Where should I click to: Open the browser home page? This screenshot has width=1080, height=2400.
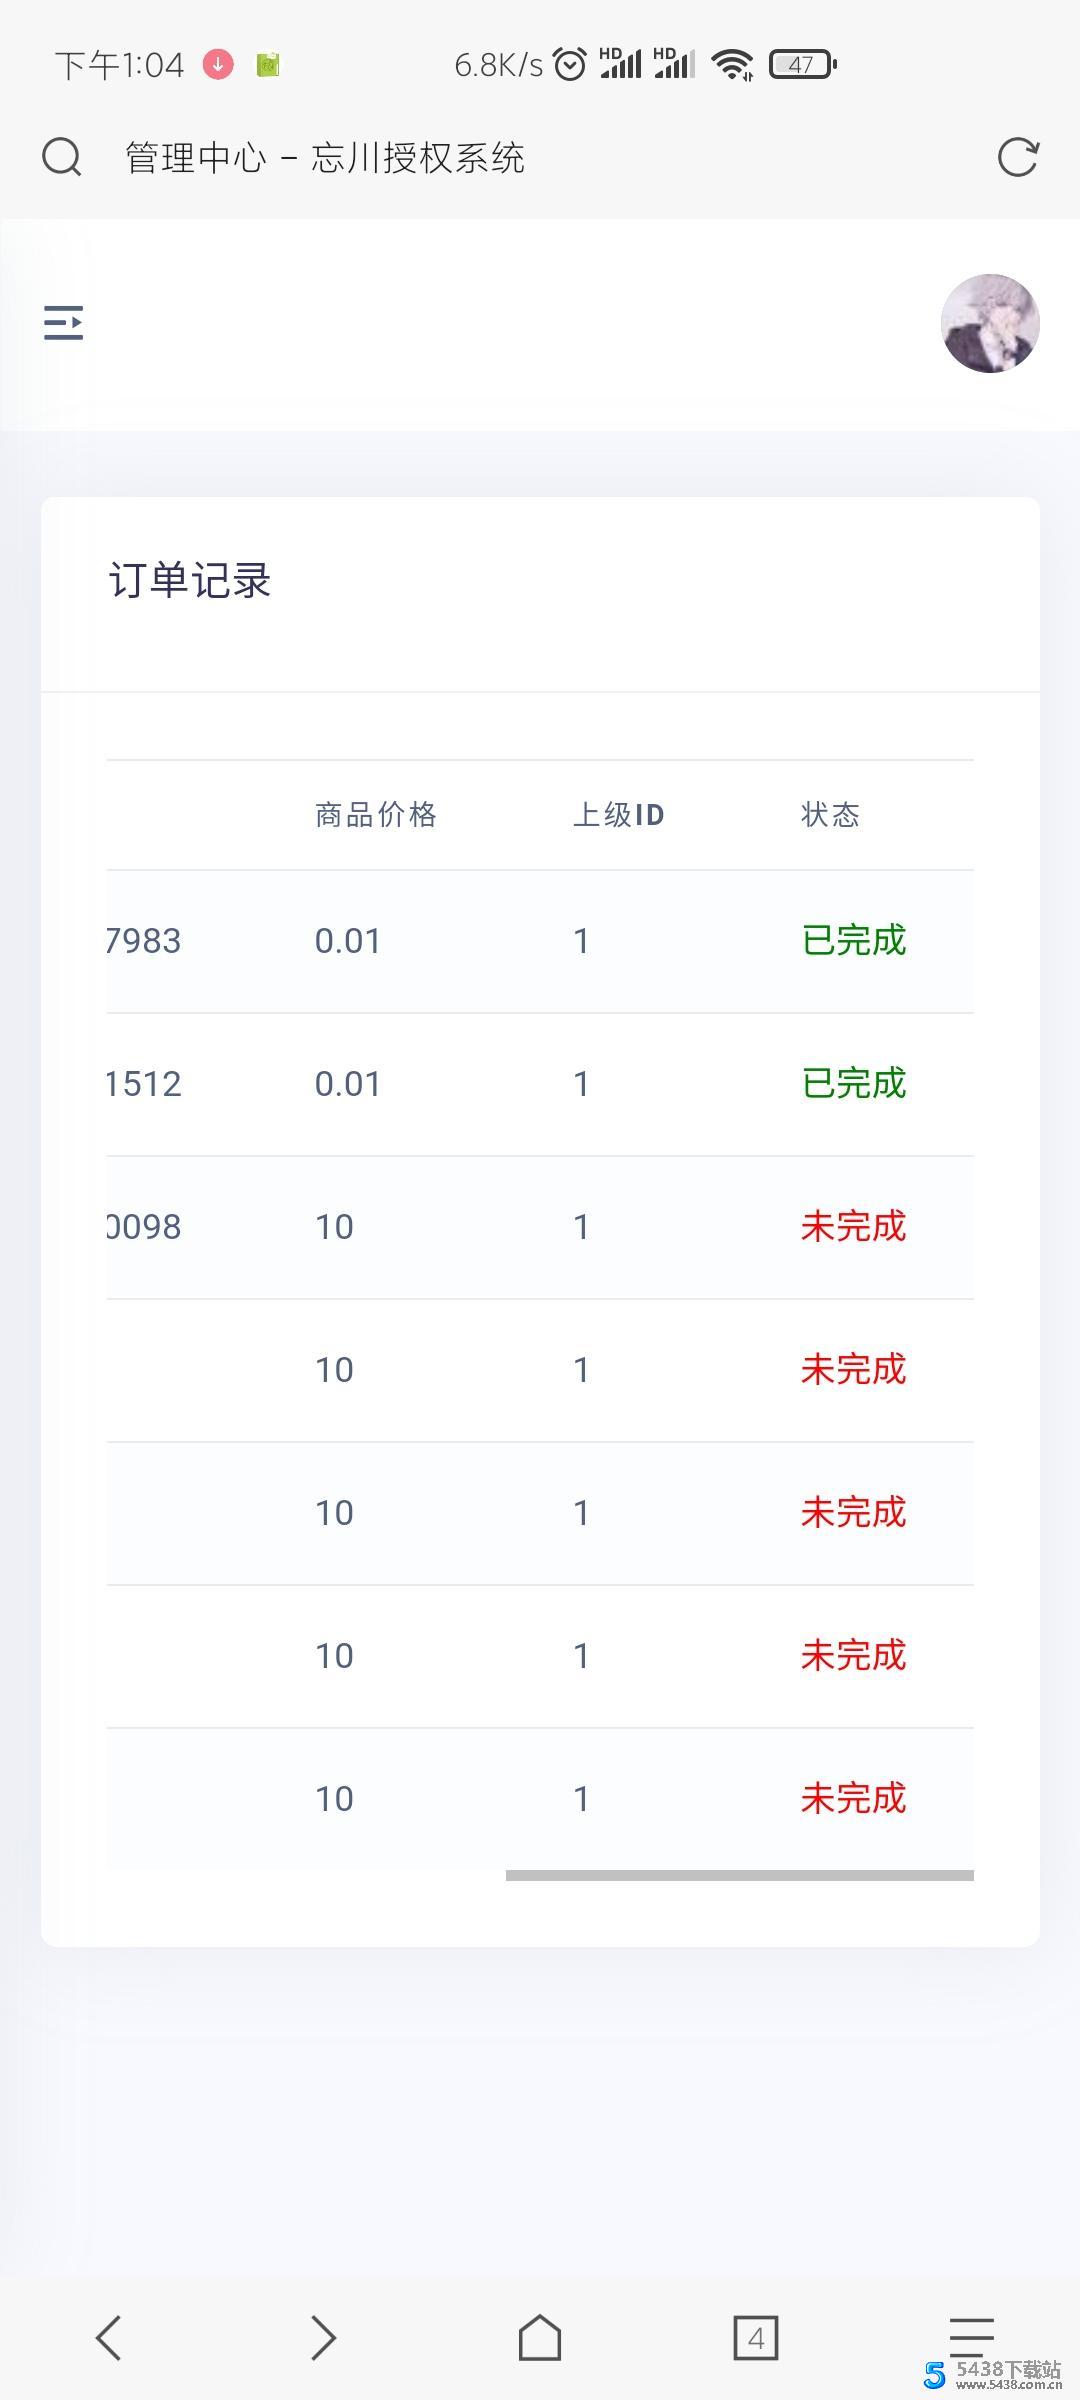pyautogui.click(x=540, y=2337)
